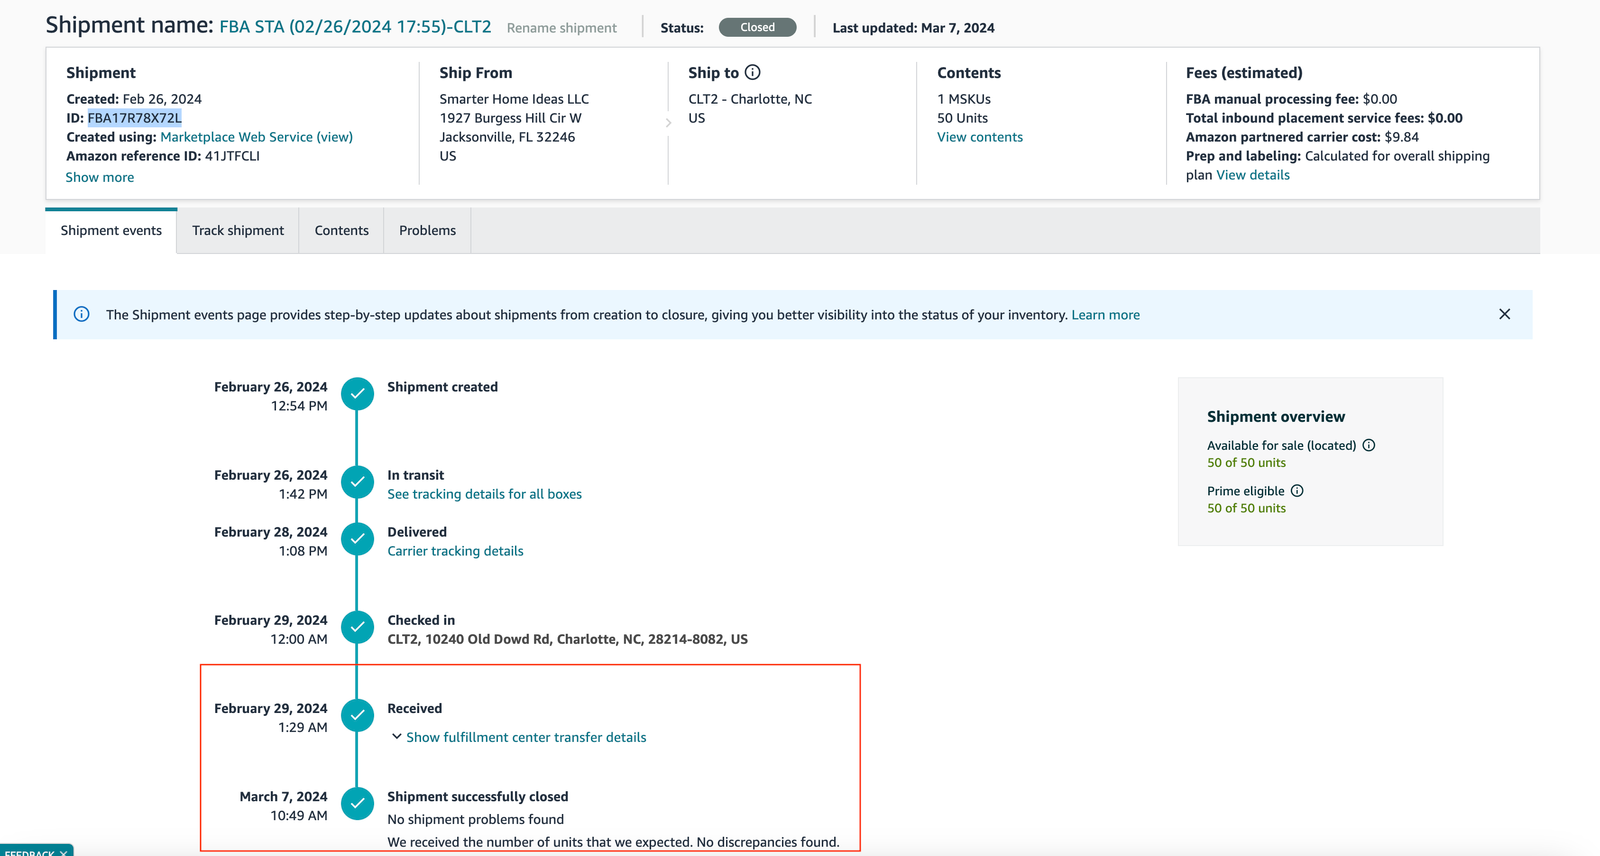
Task: Click the 50 Units contents text
Action: [x=962, y=118]
